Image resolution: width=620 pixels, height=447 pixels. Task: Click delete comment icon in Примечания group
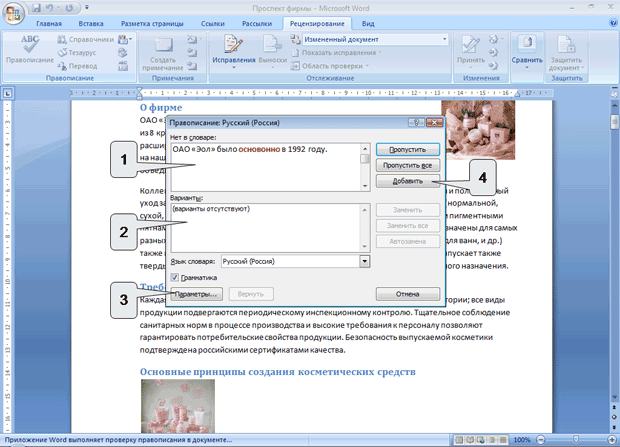point(194,39)
